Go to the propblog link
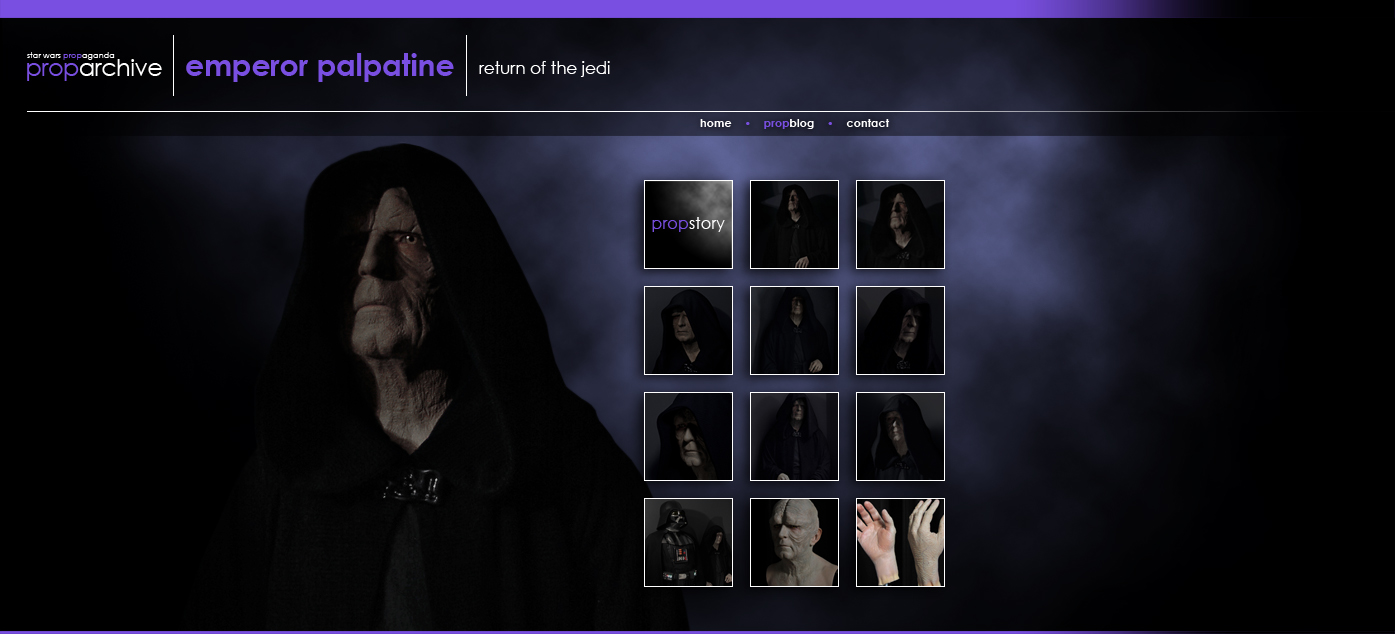Image resolution: width=1395 pixels, height=634 pixels. [x=788, y=123]
